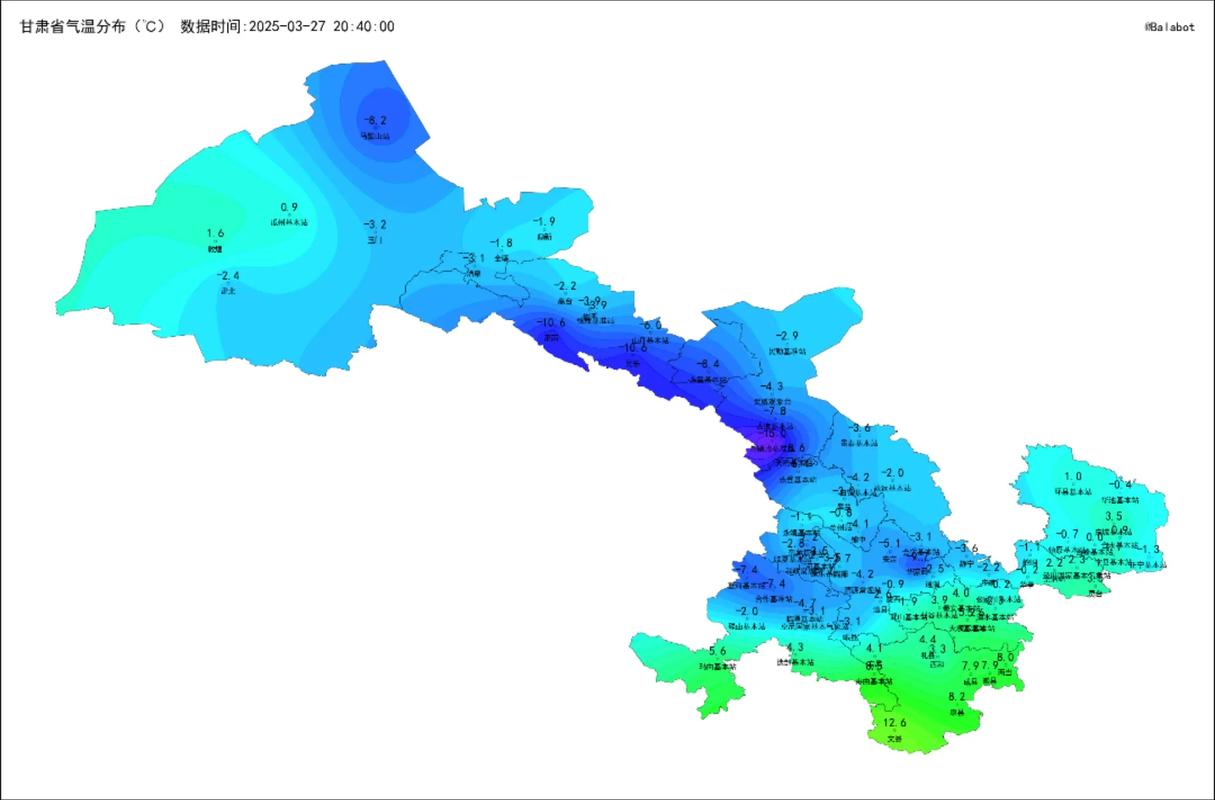Screen dimensions: 1215x800
Task: Select the 文县 station showing 12.6
Action: click(x=894, y=723)
